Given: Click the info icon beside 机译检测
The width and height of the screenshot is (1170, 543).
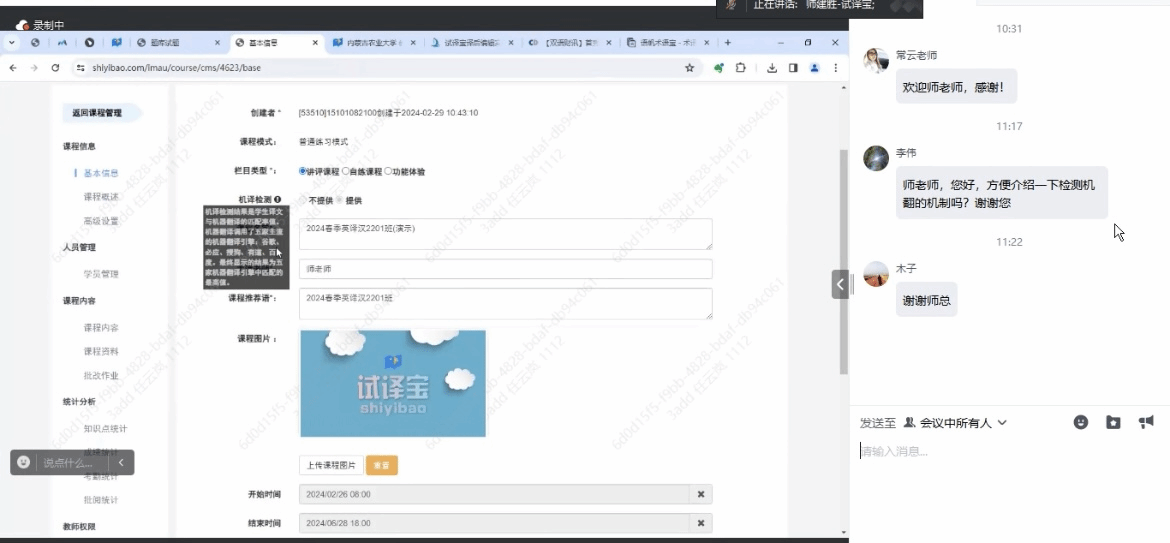Looking at the screenshot, I should [278, 200].
